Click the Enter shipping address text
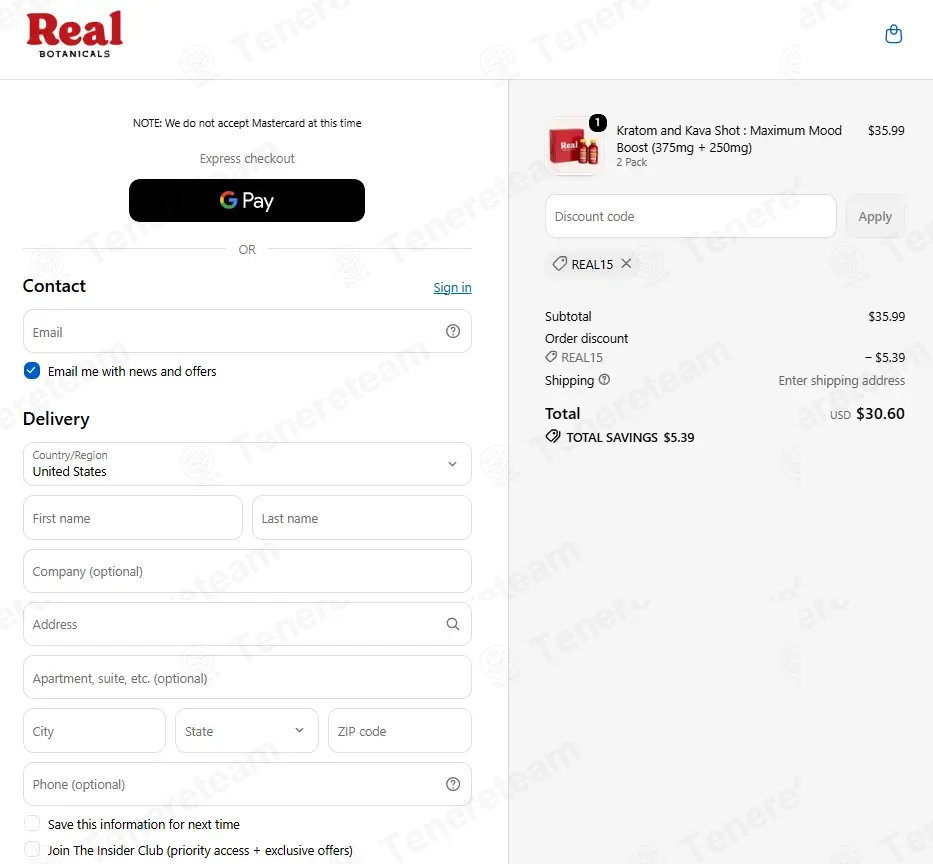Screen dimensions: 933x864 (x=841, y=380)
